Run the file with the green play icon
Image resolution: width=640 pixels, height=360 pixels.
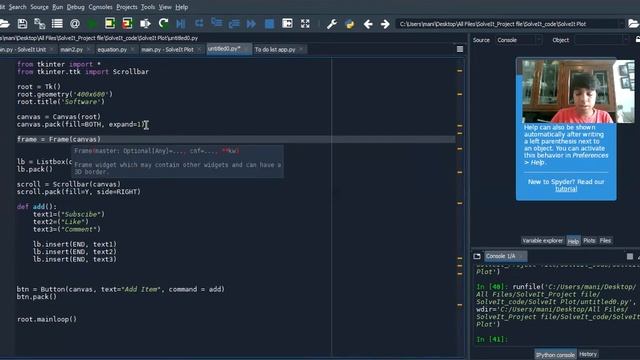(92, 24)
